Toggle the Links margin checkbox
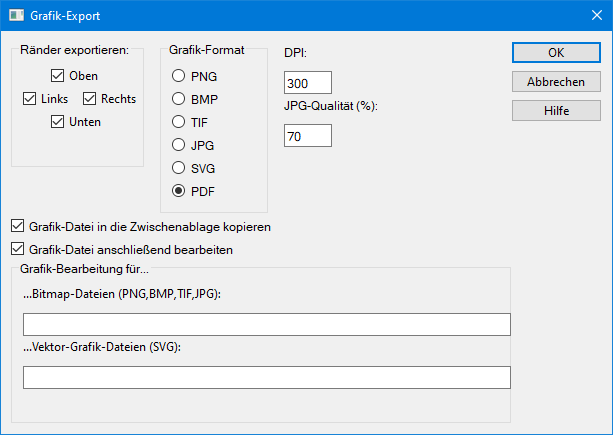Screen dimensions: 613x435 tap(29, 98)
